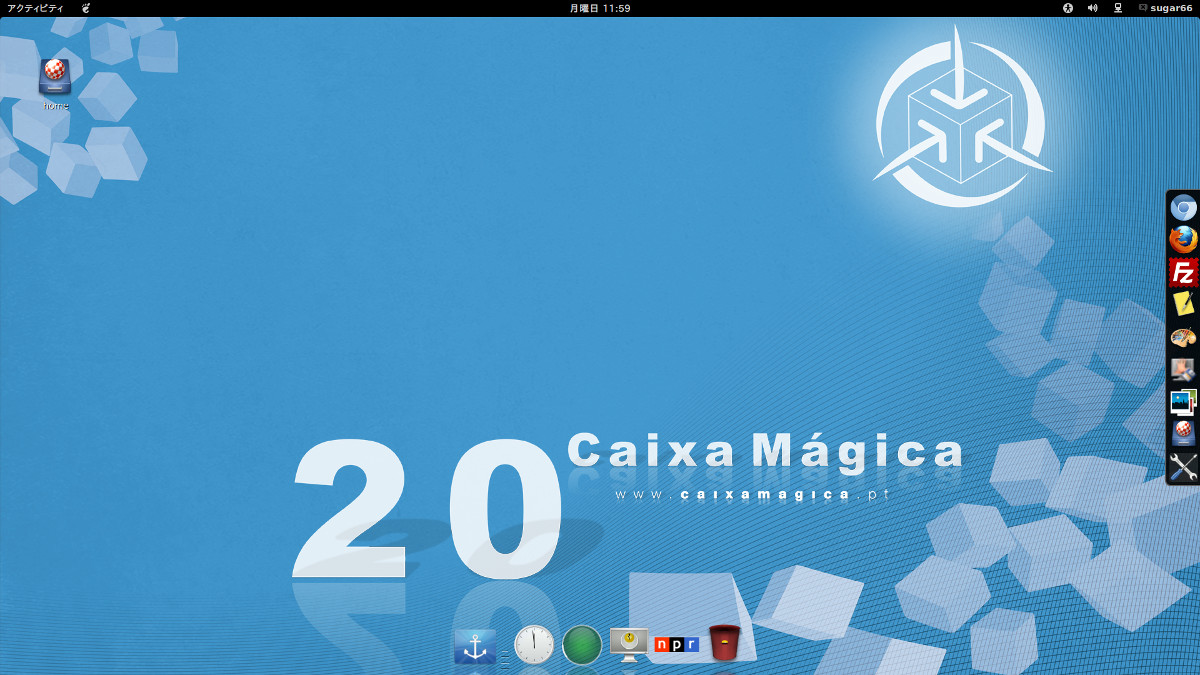This screenshot has width=1200, height=675.
Task: Click the green circle dock icon
Action: (x=582, y=645)
